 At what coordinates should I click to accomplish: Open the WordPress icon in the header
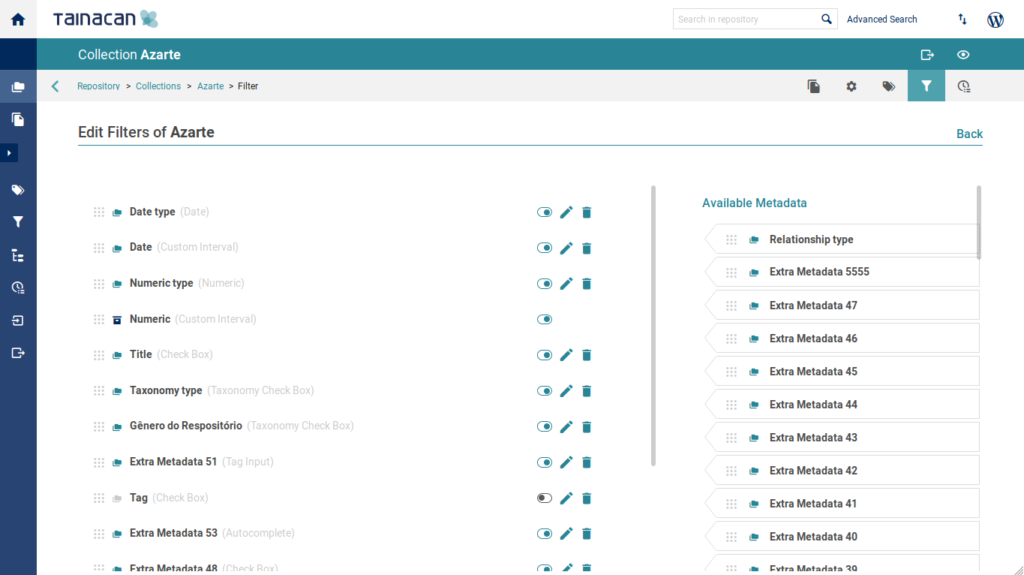(x=995, y=19)
